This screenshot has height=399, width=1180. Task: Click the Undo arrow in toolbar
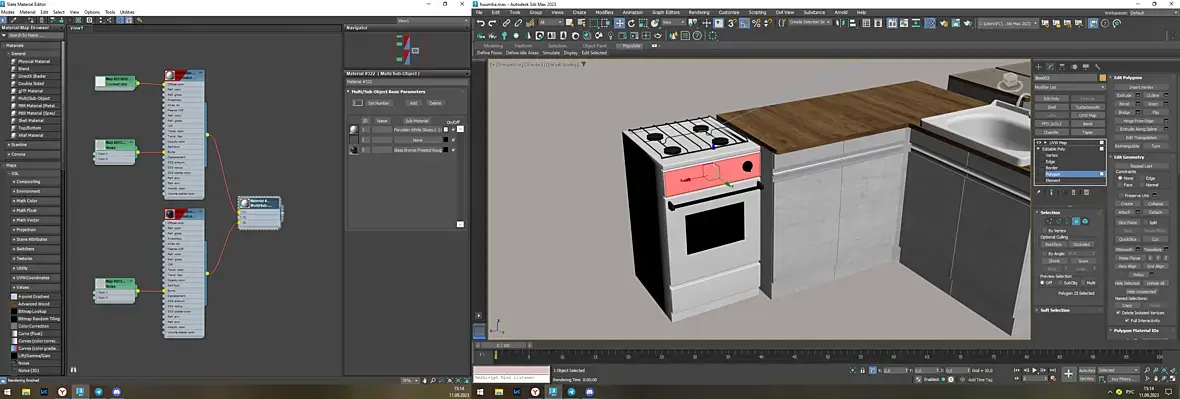pyautogui.click(x=480, y=23)
